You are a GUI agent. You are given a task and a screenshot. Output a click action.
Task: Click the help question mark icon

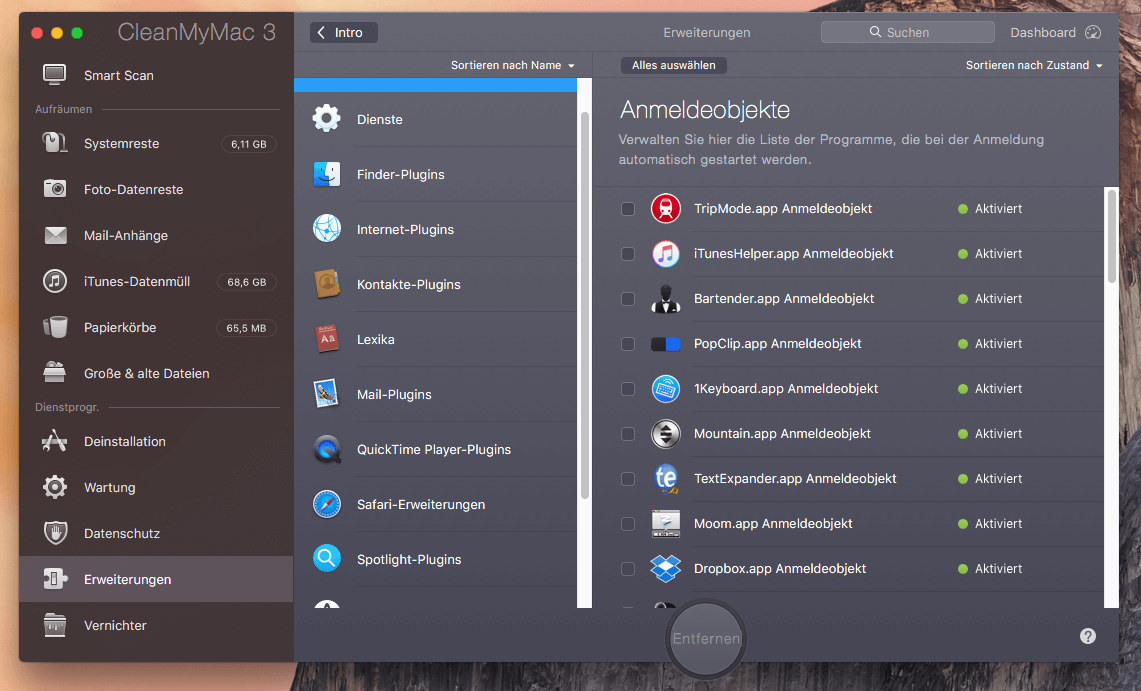(1088, 636)
